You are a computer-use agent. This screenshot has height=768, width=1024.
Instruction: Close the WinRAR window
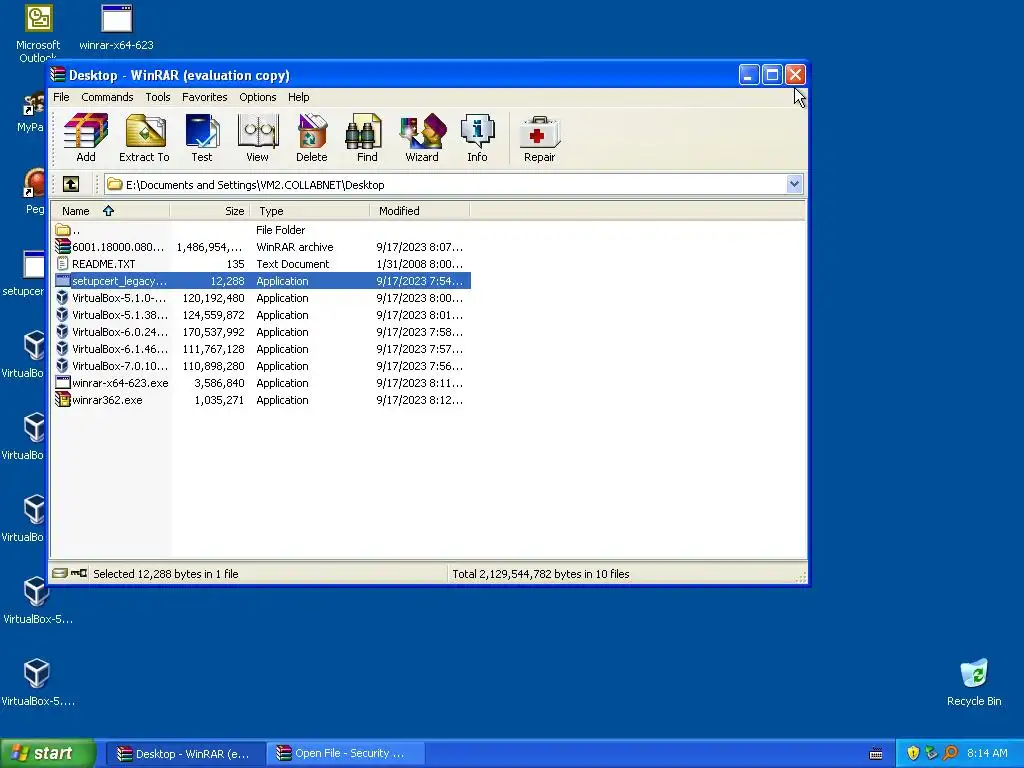795,74
